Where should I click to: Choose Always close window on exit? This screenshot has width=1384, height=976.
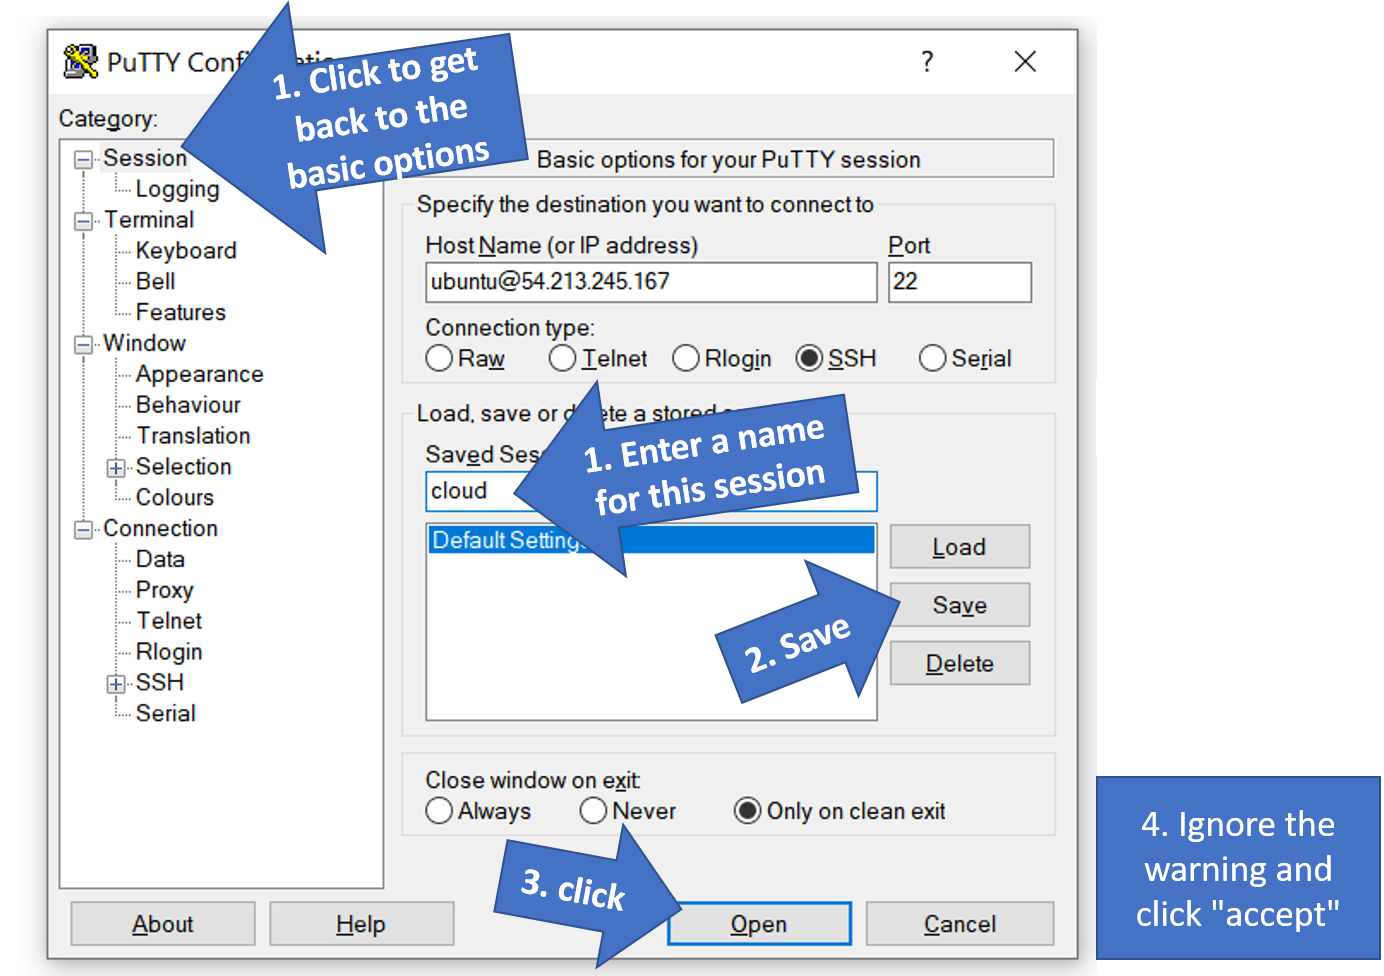439,810
